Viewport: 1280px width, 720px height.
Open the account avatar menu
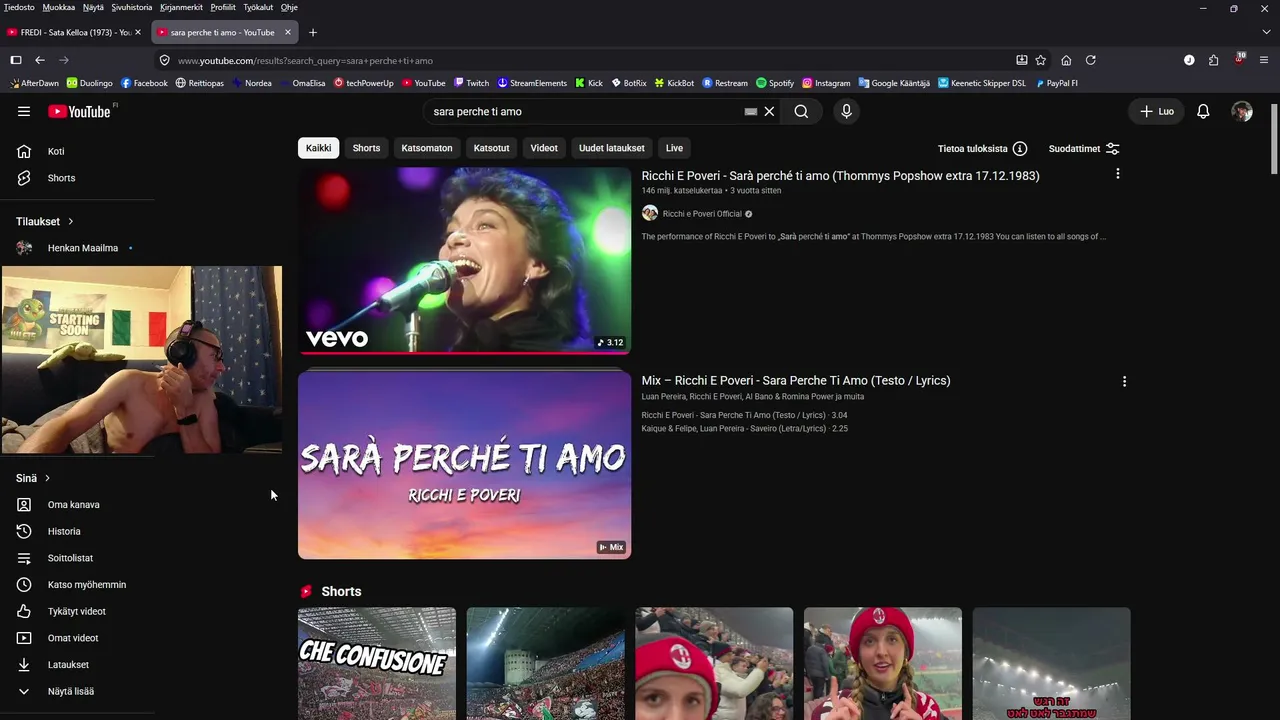(x=1242, y=111)
